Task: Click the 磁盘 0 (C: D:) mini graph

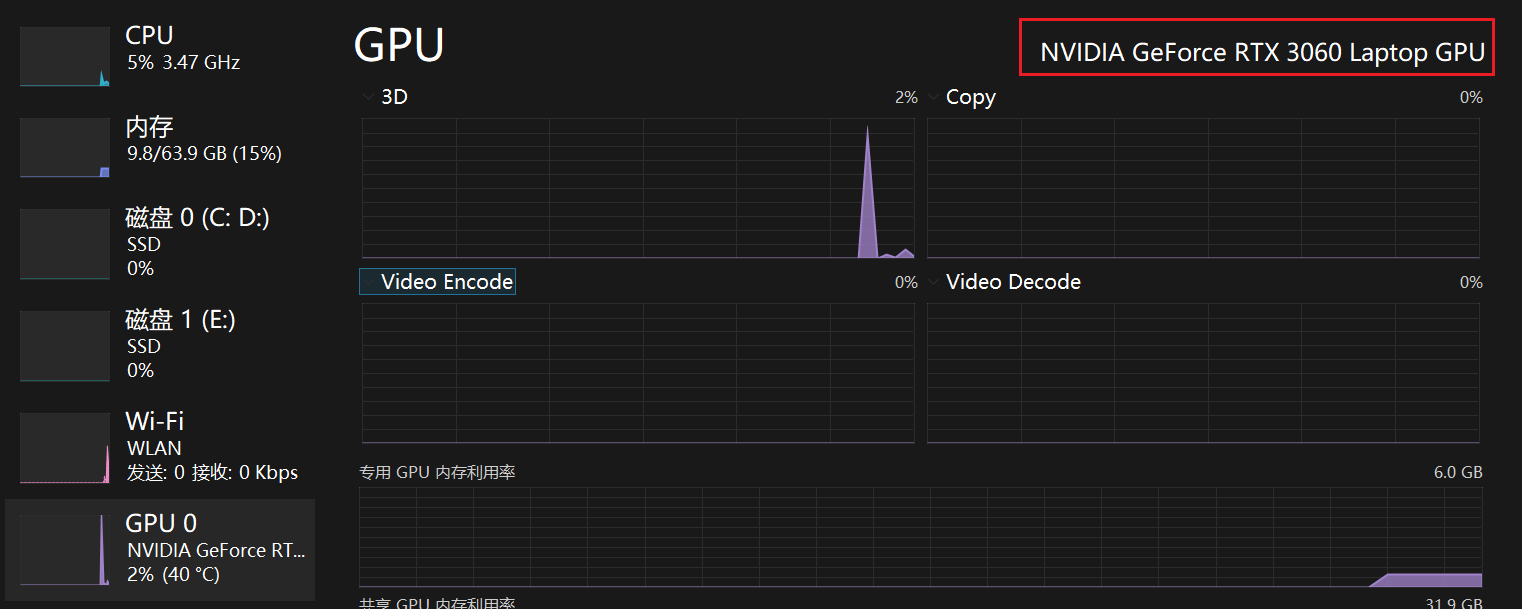Action: (65, 243)
